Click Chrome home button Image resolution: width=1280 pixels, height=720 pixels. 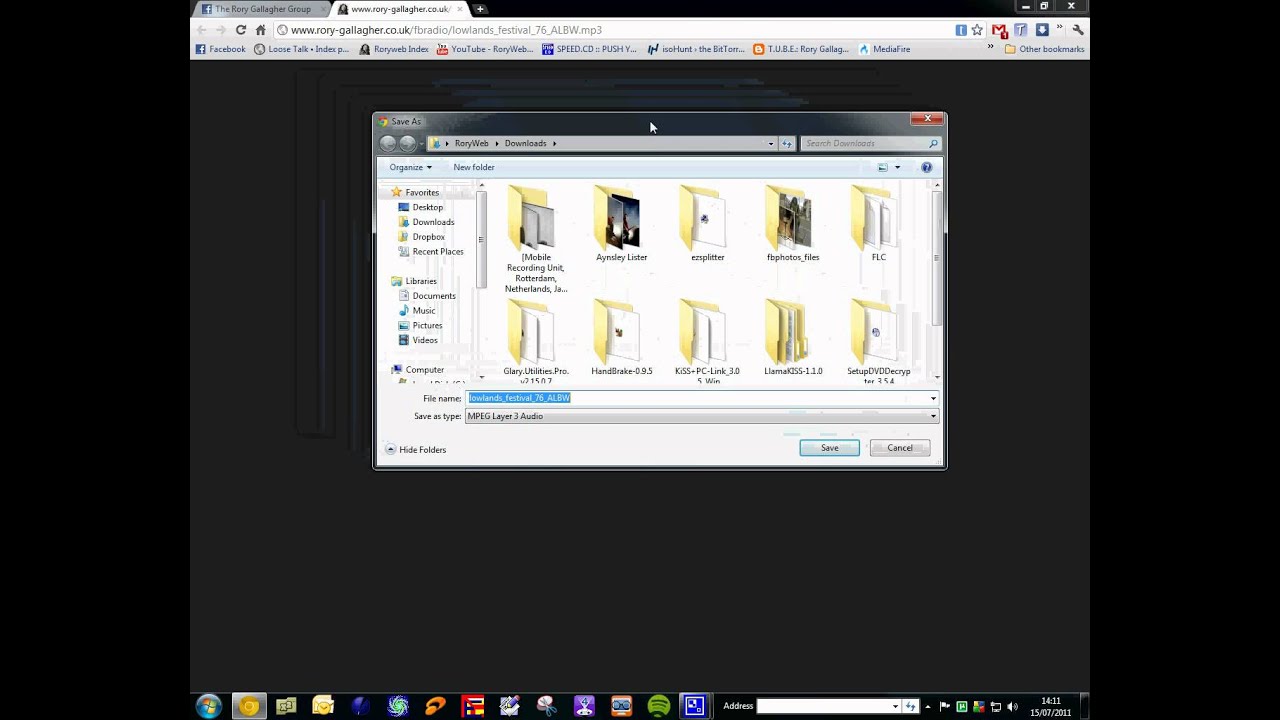pyautogui.click(x=260, y=30)
